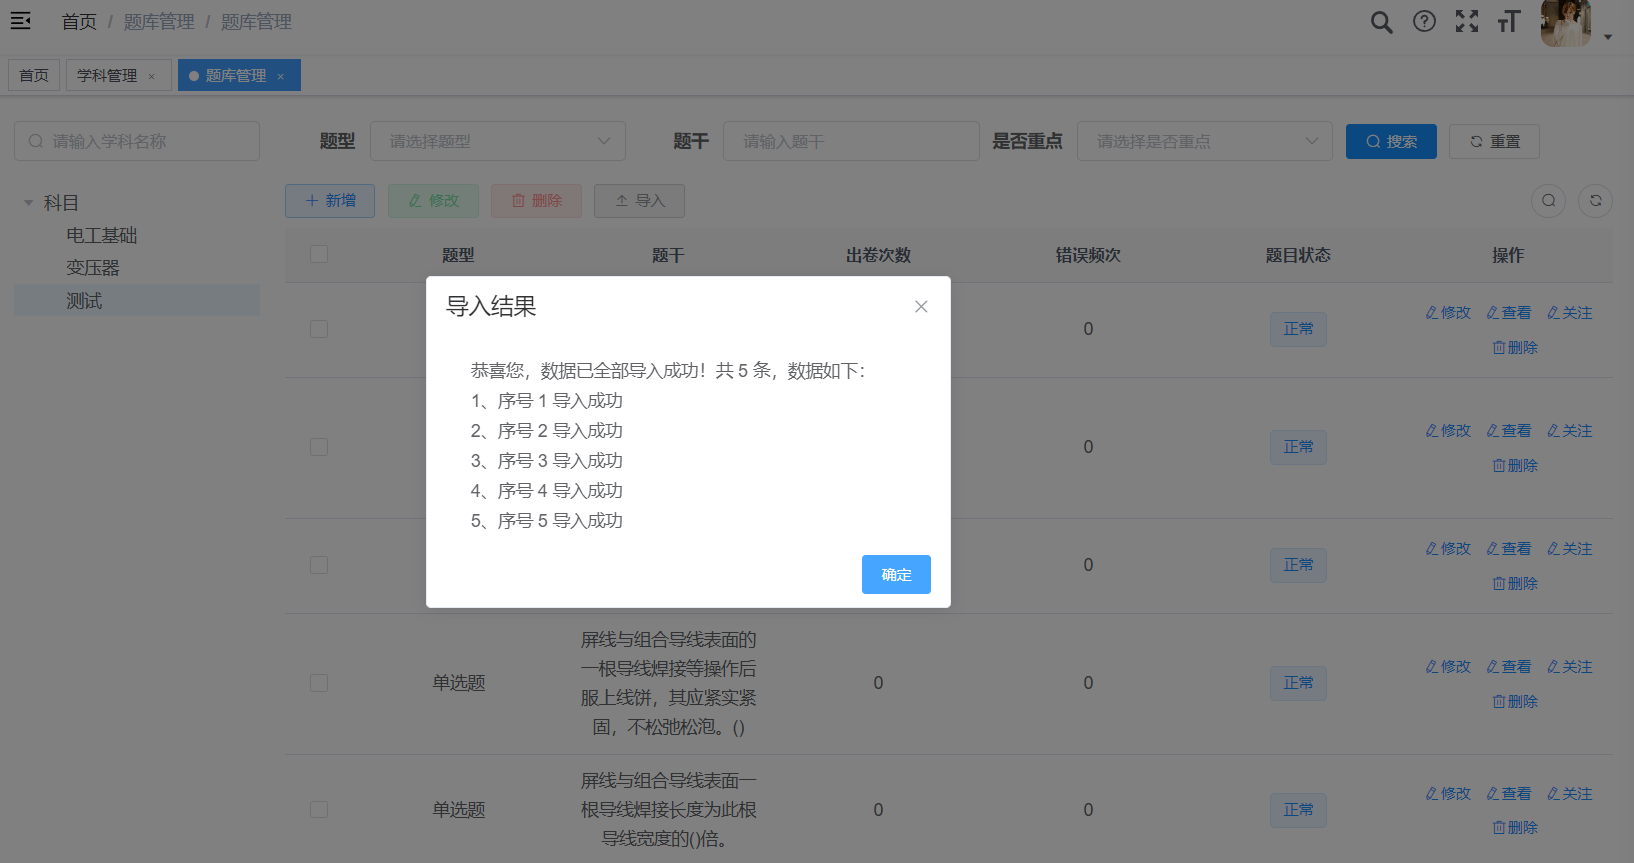Image resolution: width=1634 pixels, height=863 pixels.
Task: Open the font size setting icon
Action: click(x=1509, y=22)
